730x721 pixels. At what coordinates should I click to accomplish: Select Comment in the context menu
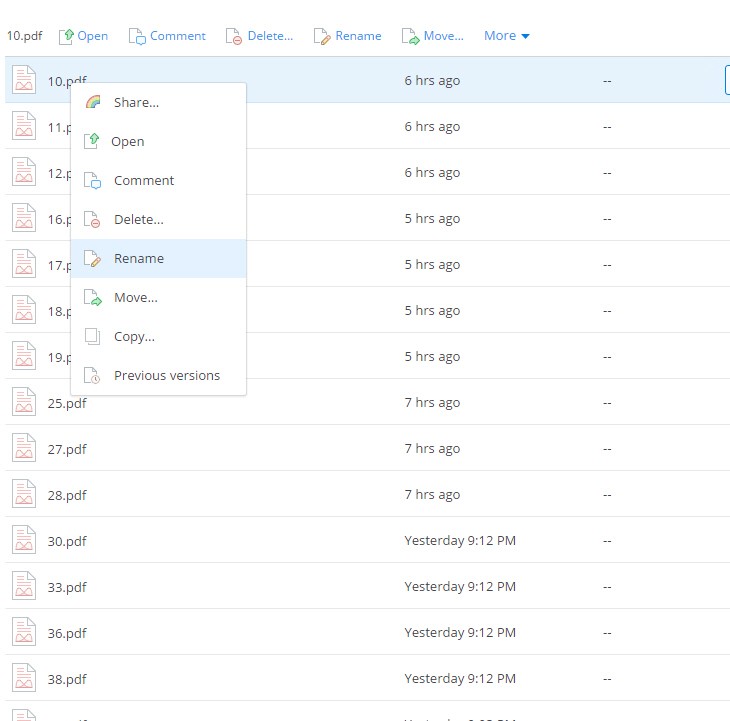144,180
